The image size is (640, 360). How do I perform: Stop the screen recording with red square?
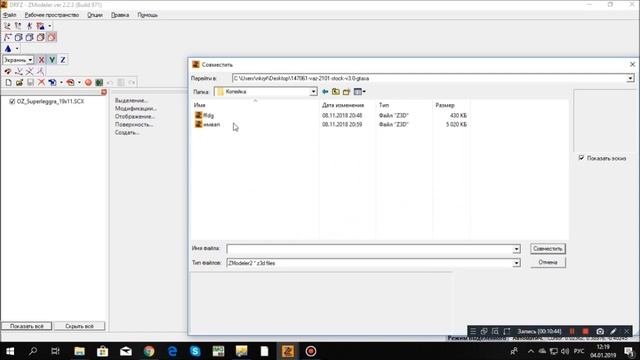tap(585, 331)
